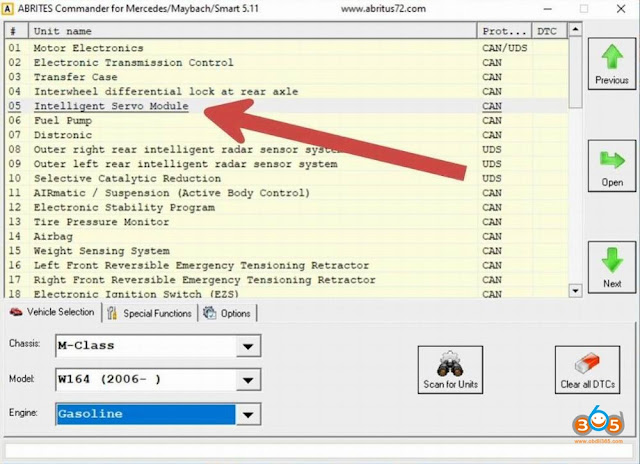
Task: Click the Unit name column header
Action: [253, 31]
